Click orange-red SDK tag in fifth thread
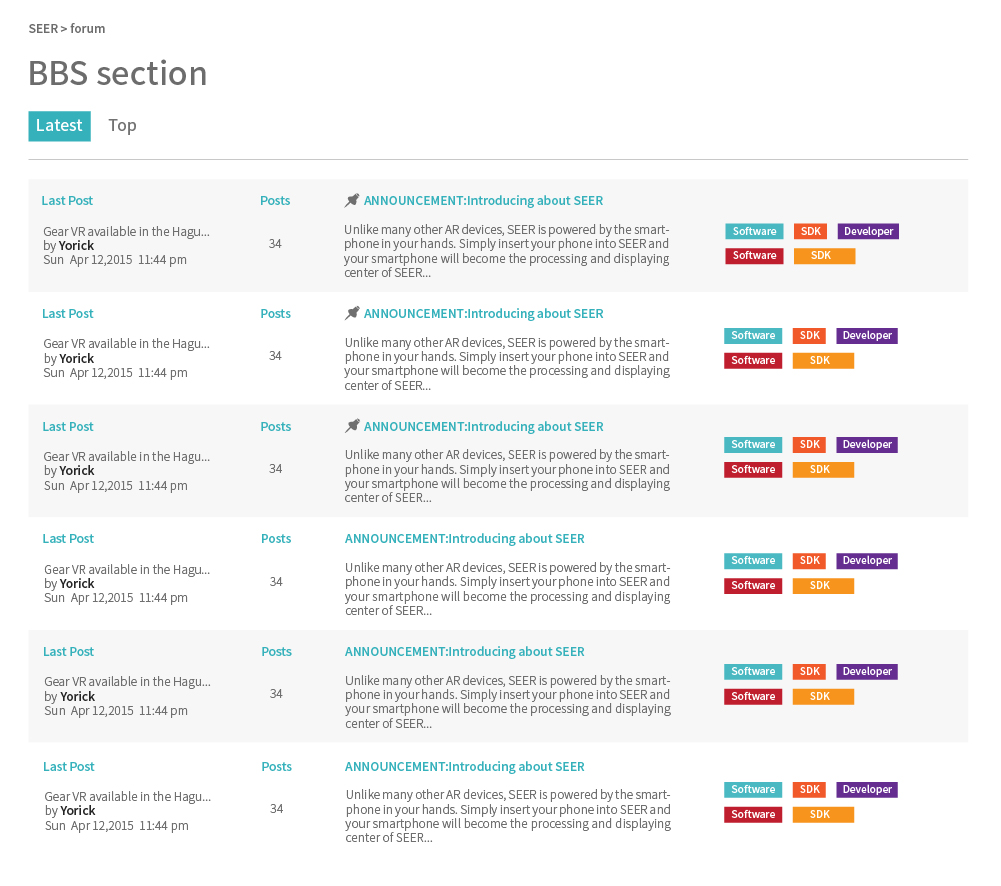 tap(809, 672)
